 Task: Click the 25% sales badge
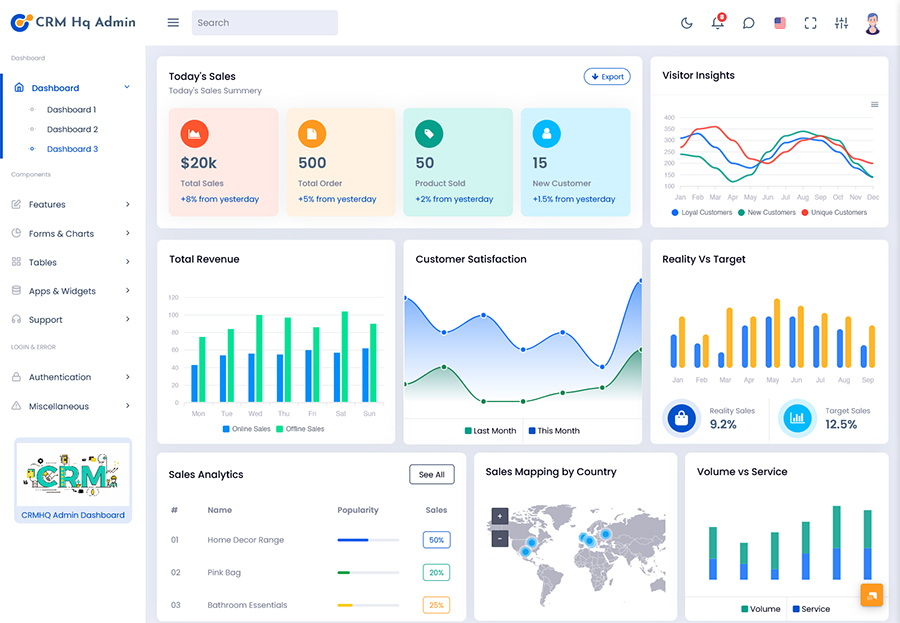[x=436, y=605]
